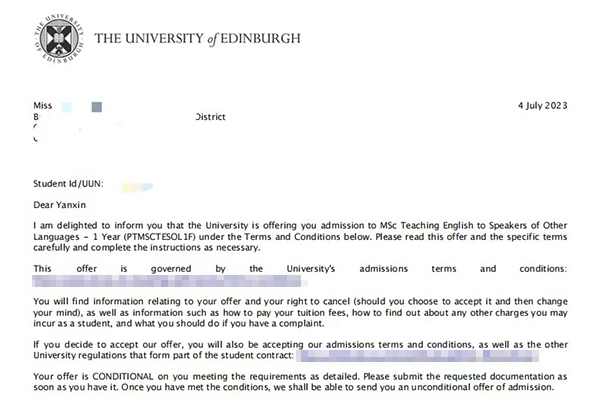Click the "Student Id/UUN:" label
The height and width of the screenshot is (400, 600).
click(68, 184)
